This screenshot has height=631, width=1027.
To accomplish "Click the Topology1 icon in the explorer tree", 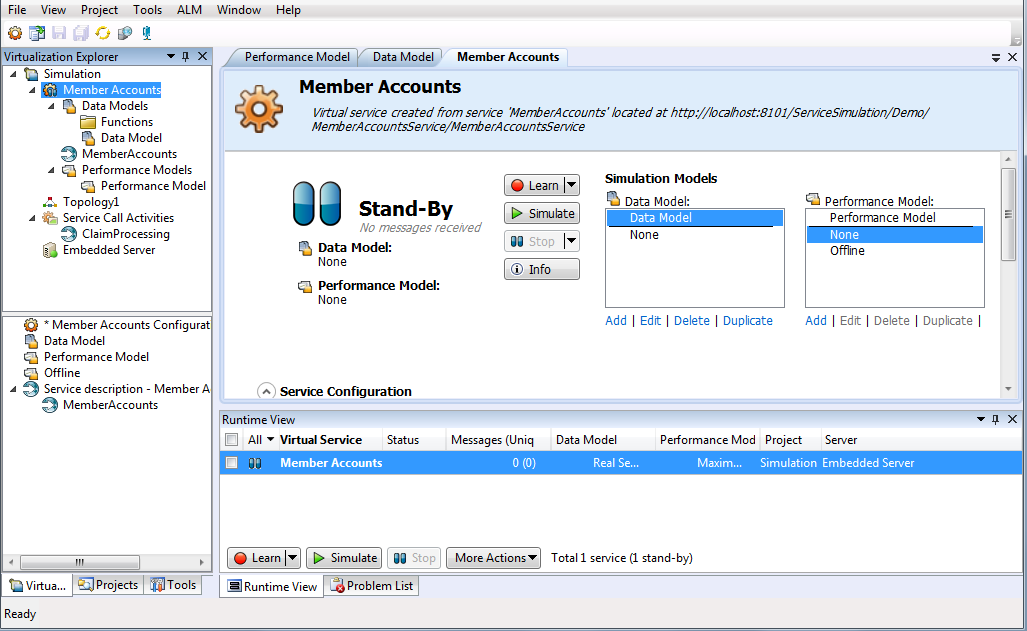I will (x=50, y=202).
